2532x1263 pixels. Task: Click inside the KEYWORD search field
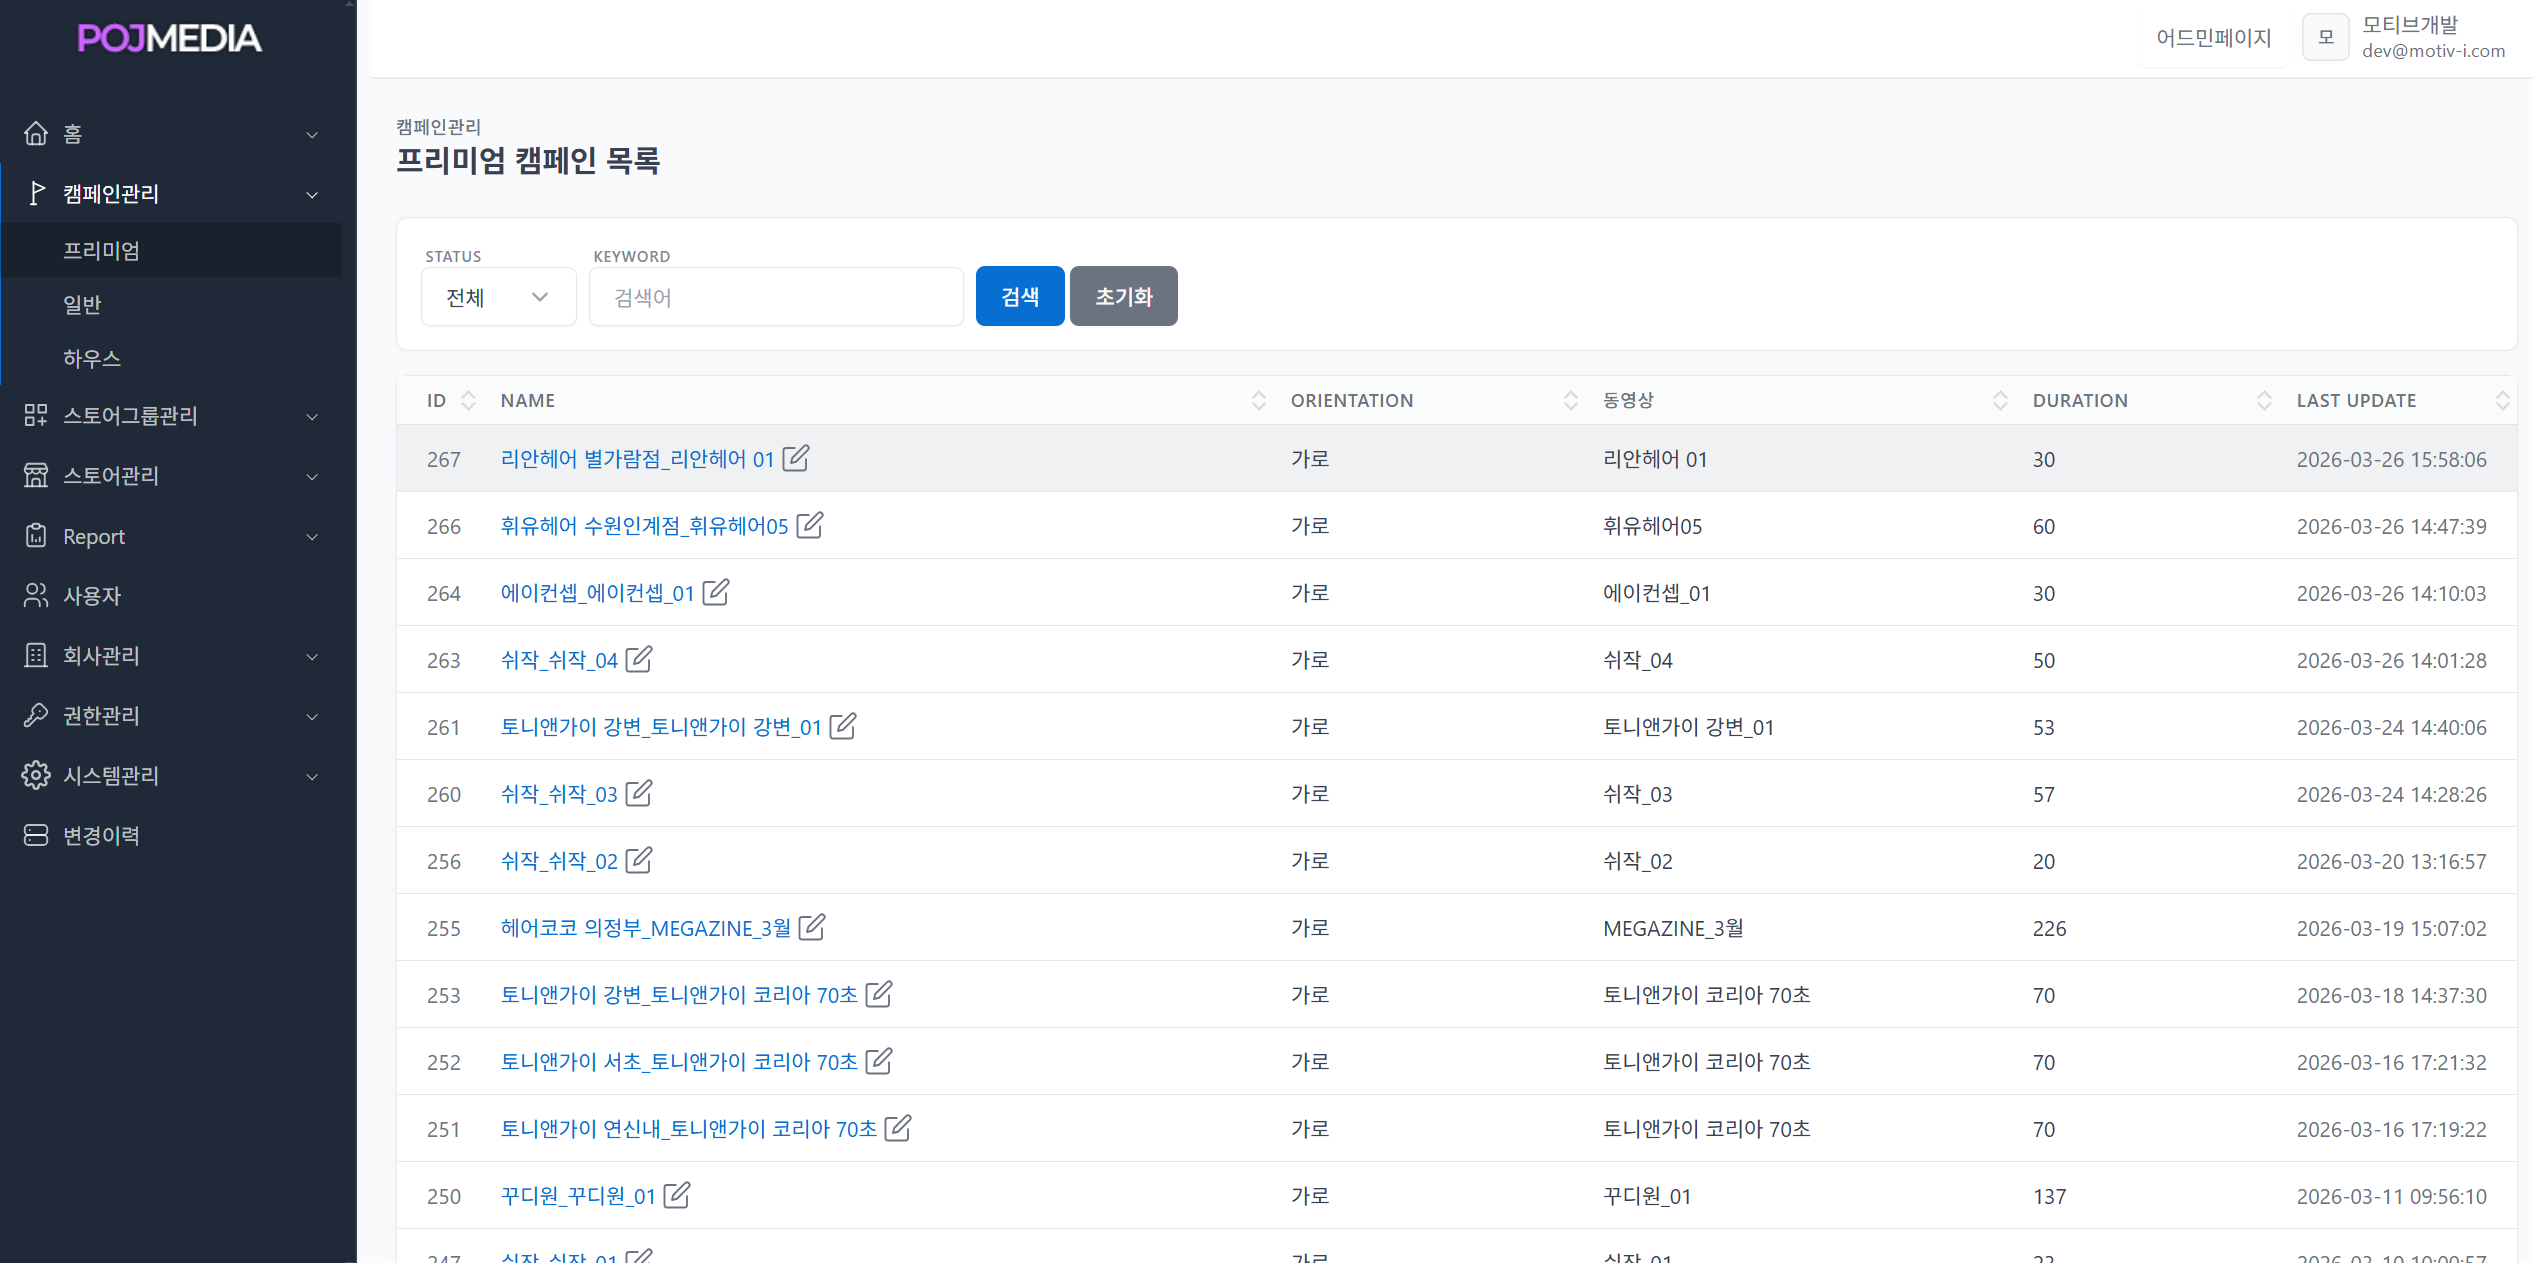pos(776,296)
